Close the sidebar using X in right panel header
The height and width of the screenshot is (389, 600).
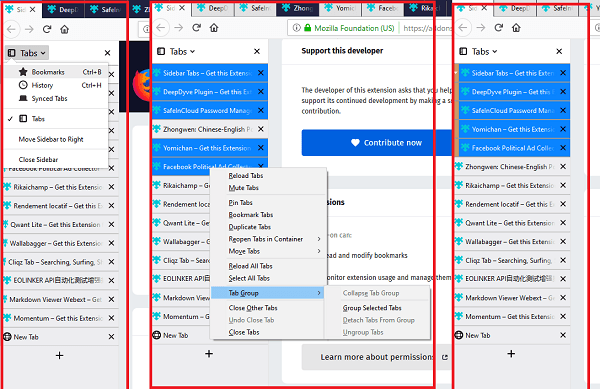[x=559, y=51]
